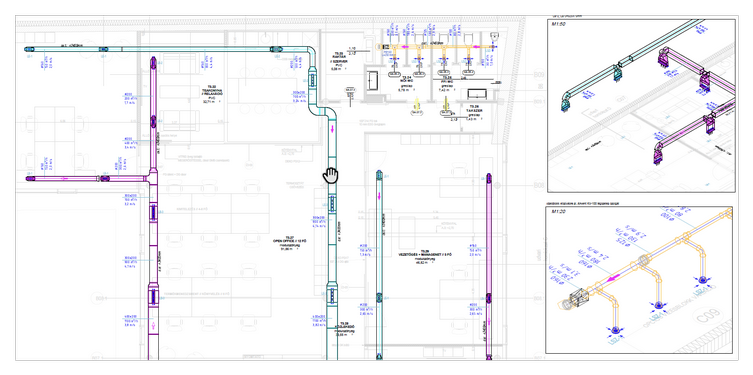Select the purple terminal at left end of horizontal duct

click(30, 179)
